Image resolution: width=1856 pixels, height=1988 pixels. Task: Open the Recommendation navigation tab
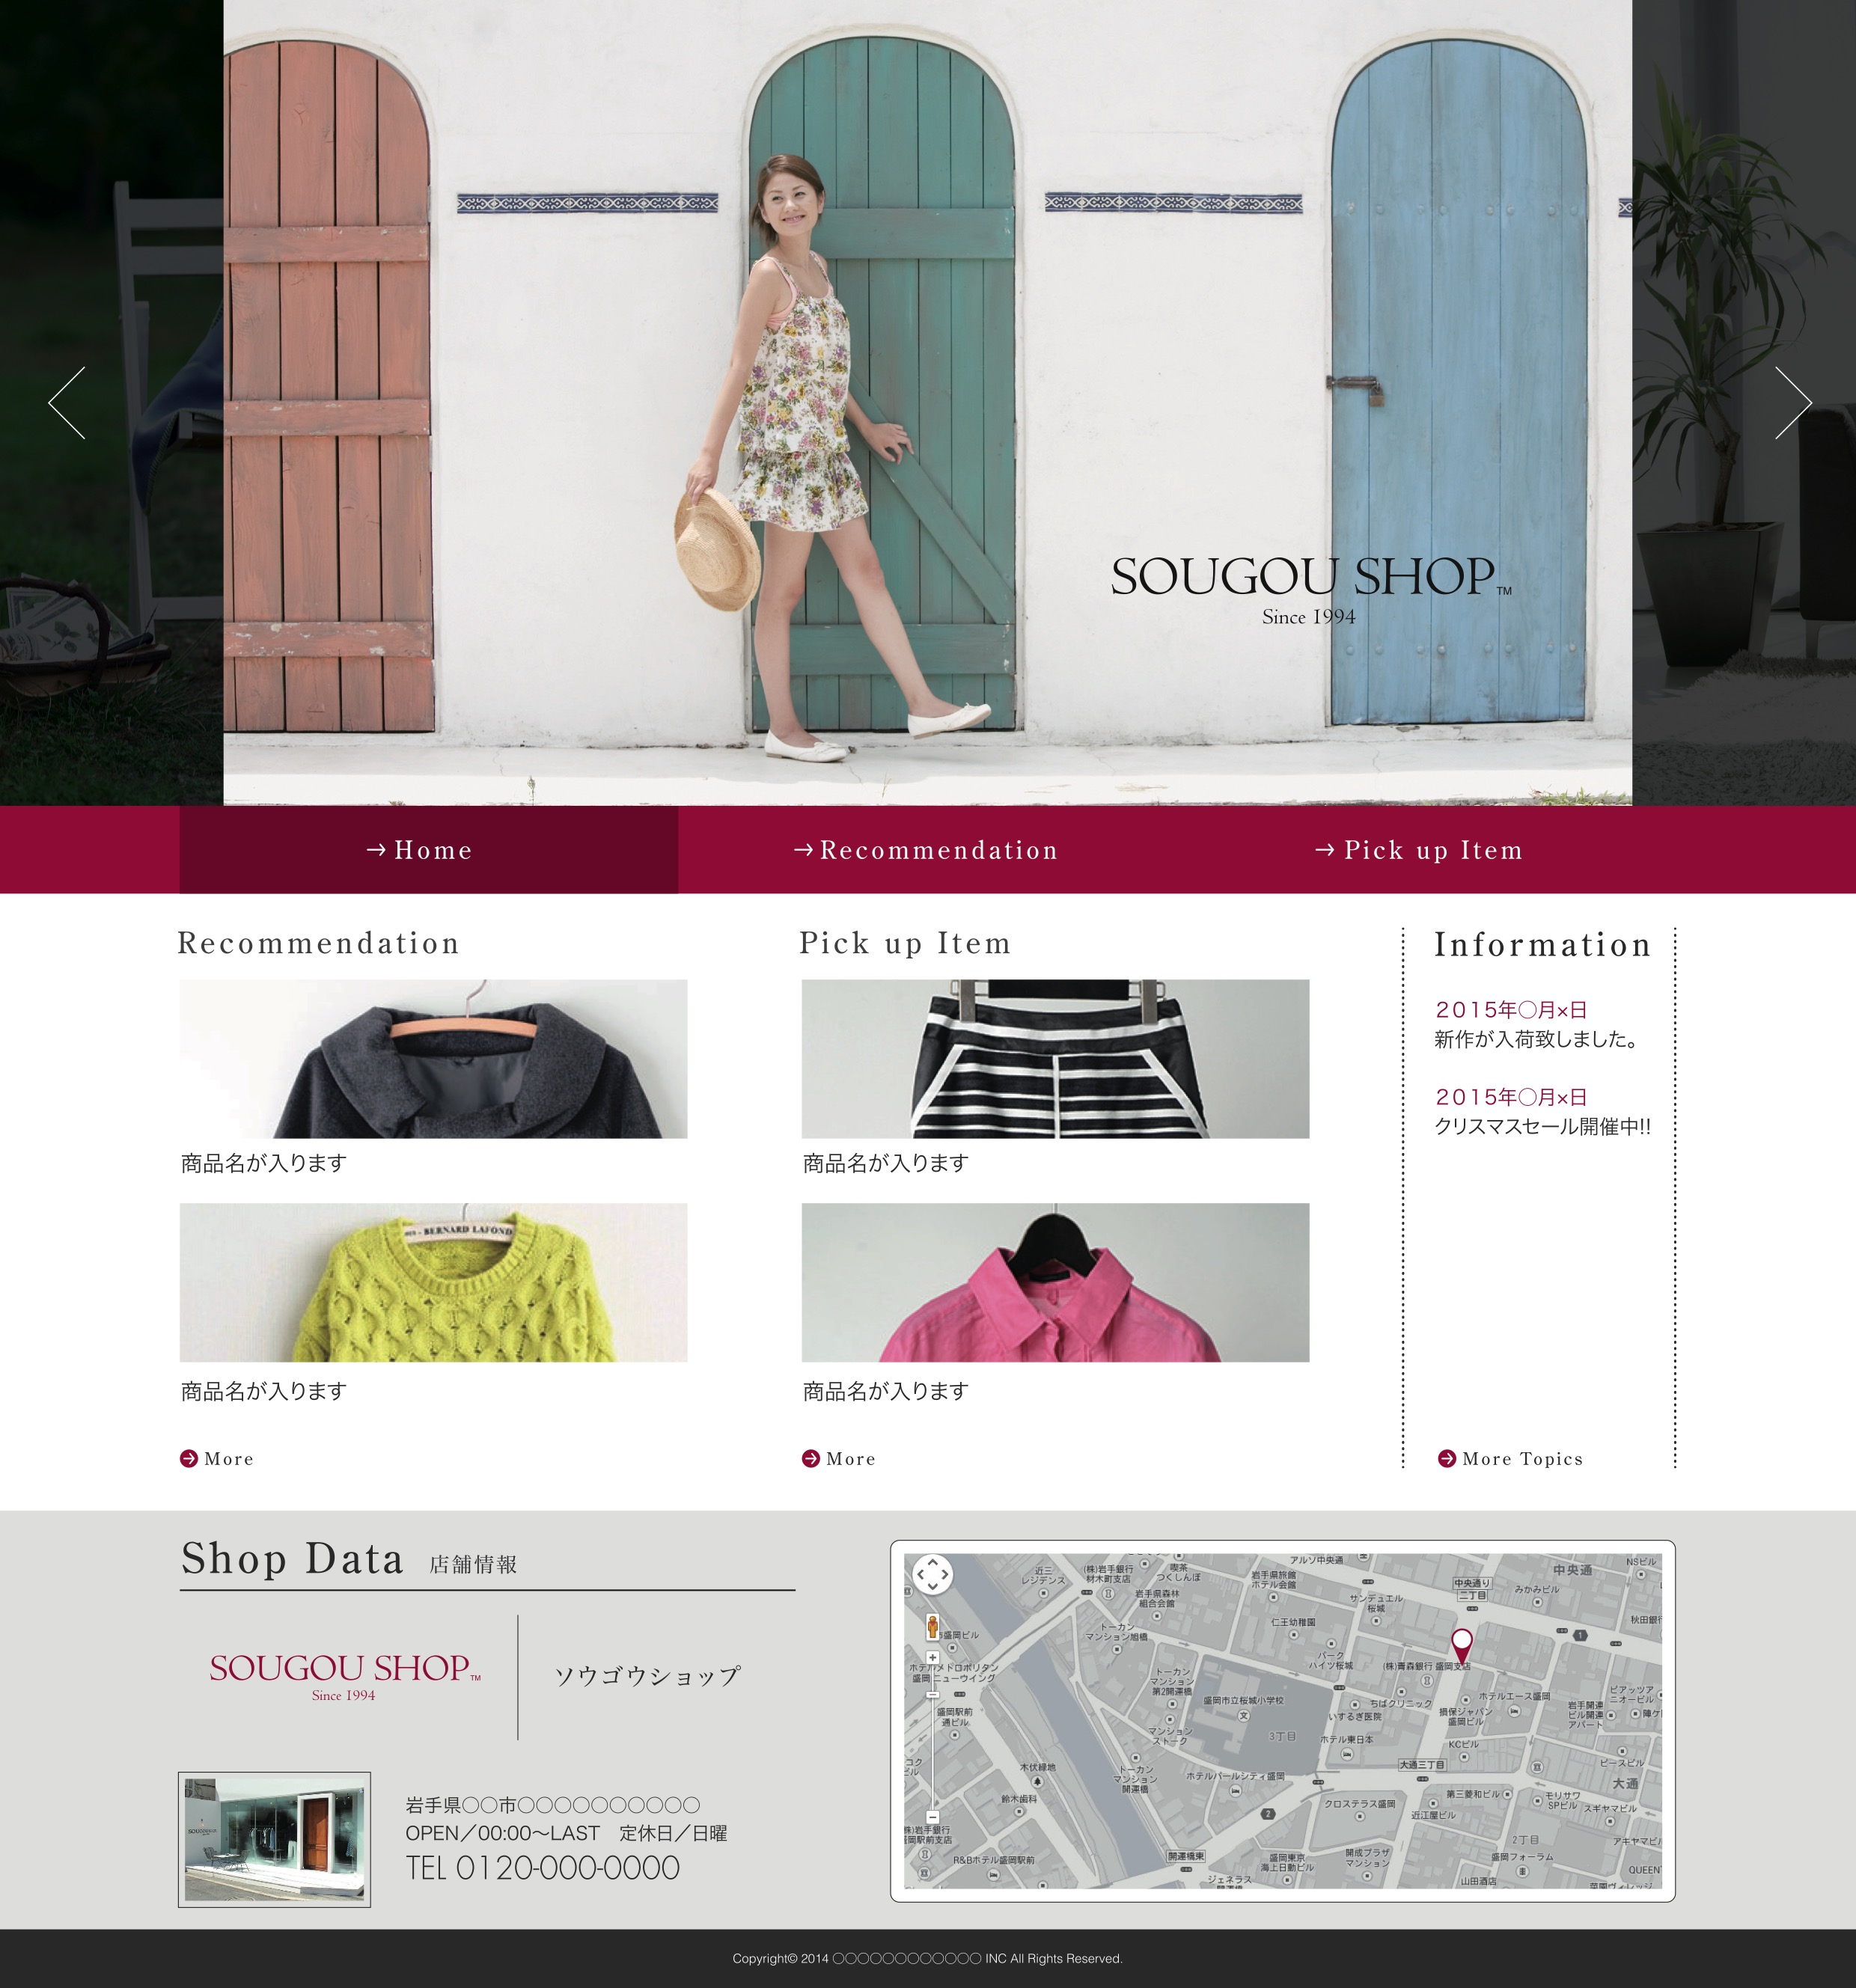click(x=926, y=850)
